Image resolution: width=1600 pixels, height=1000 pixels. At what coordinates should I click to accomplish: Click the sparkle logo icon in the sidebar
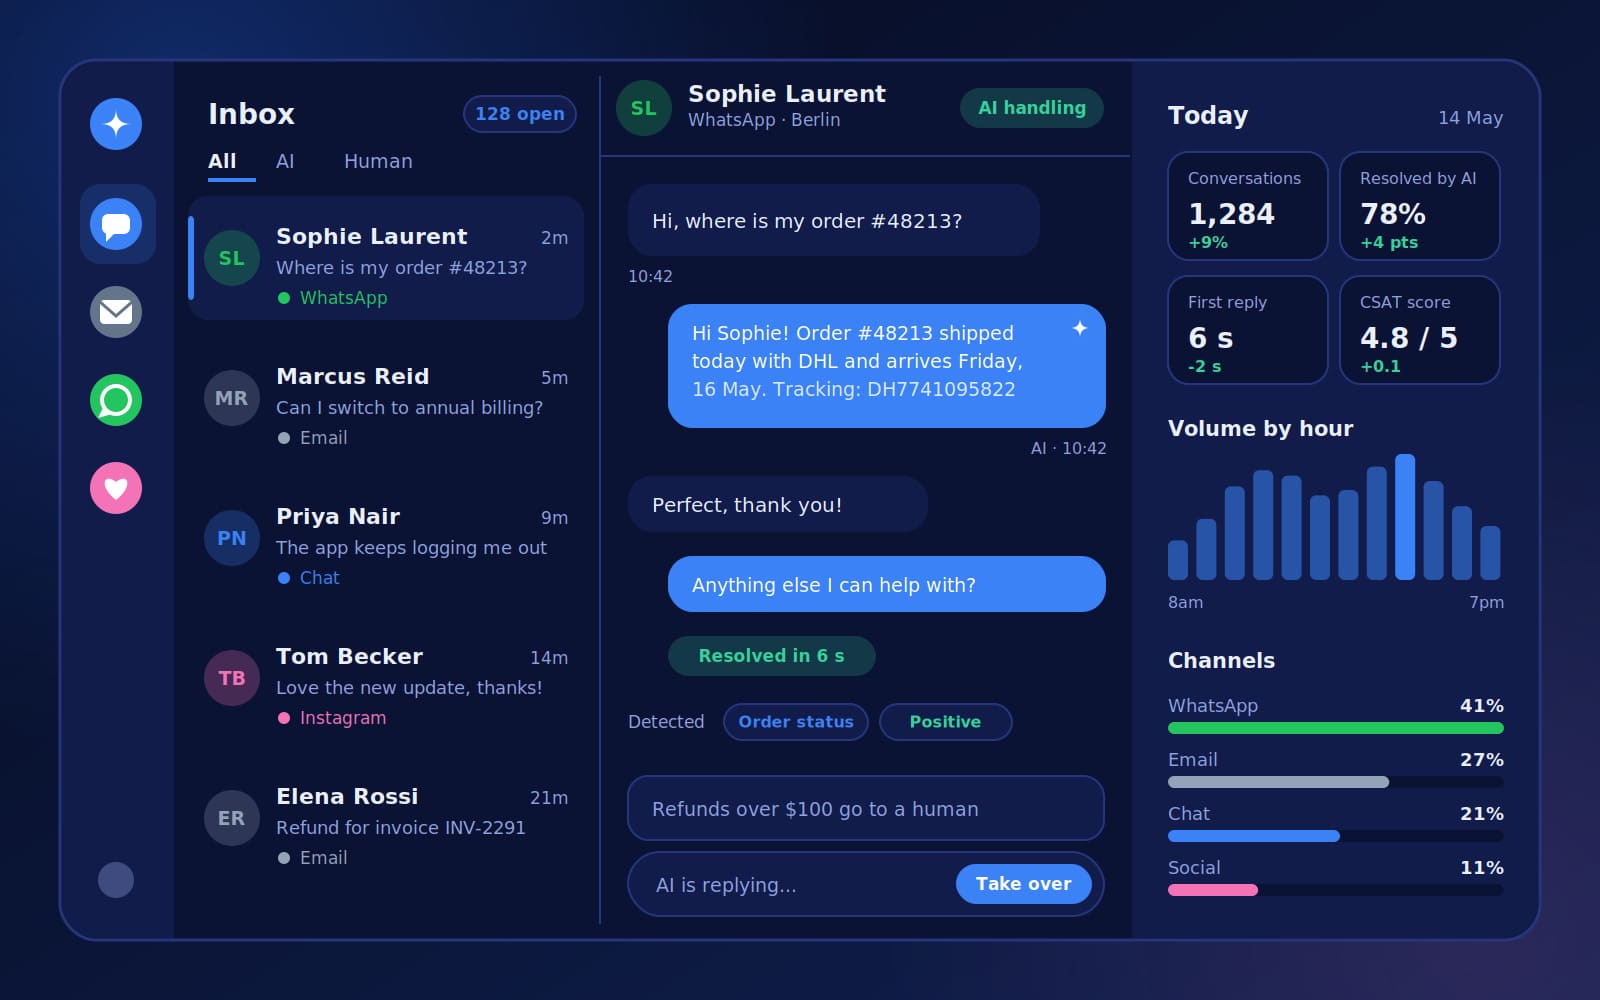(116, 124)
